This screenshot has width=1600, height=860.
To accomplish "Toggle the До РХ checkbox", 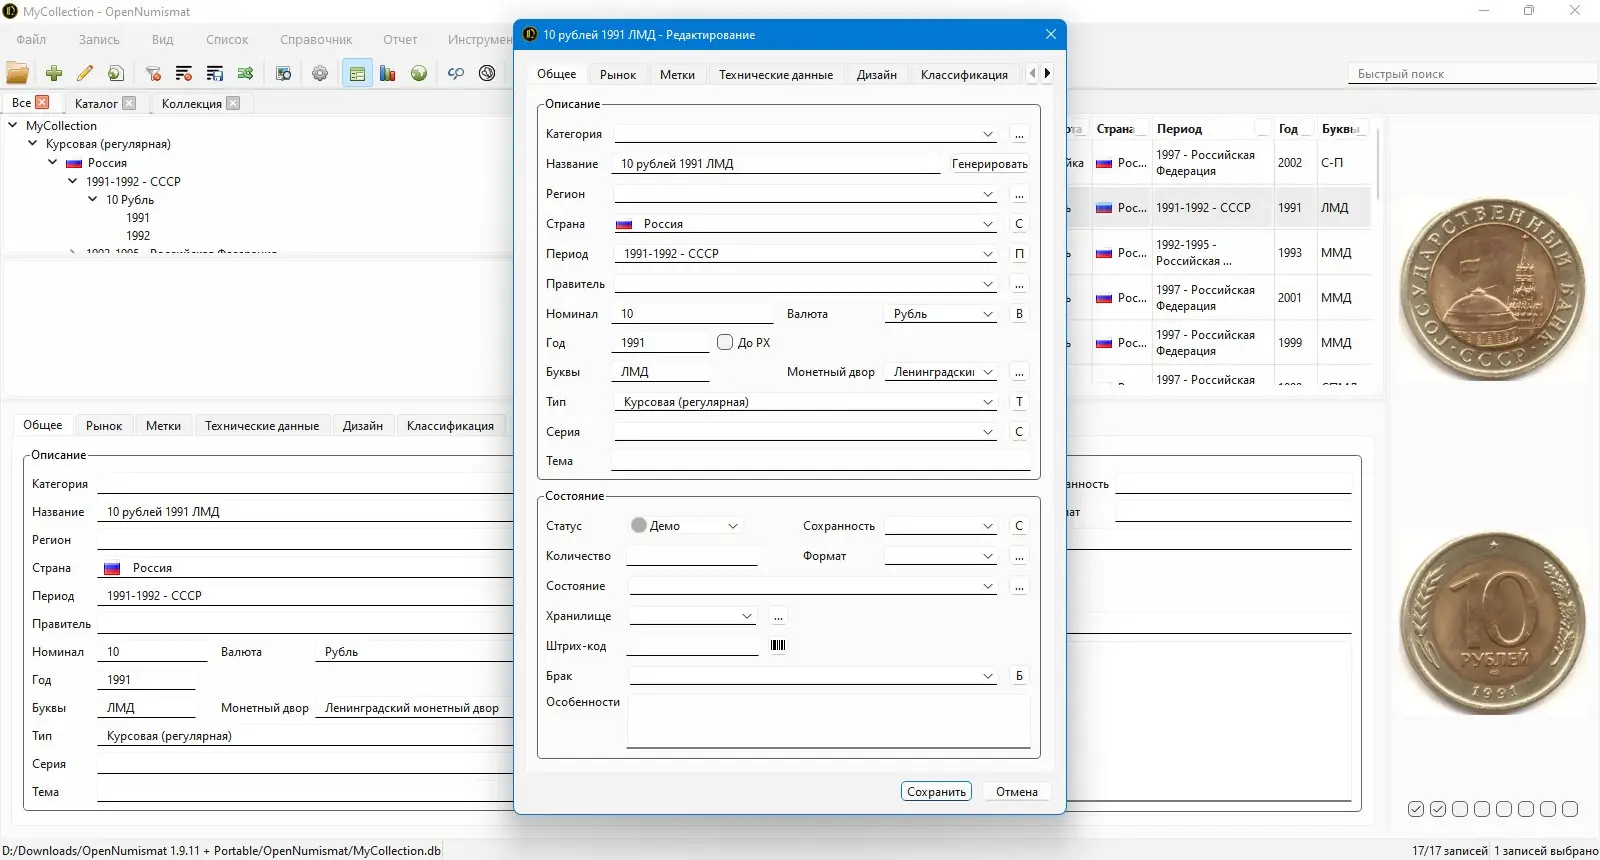I will coord(725,342).
